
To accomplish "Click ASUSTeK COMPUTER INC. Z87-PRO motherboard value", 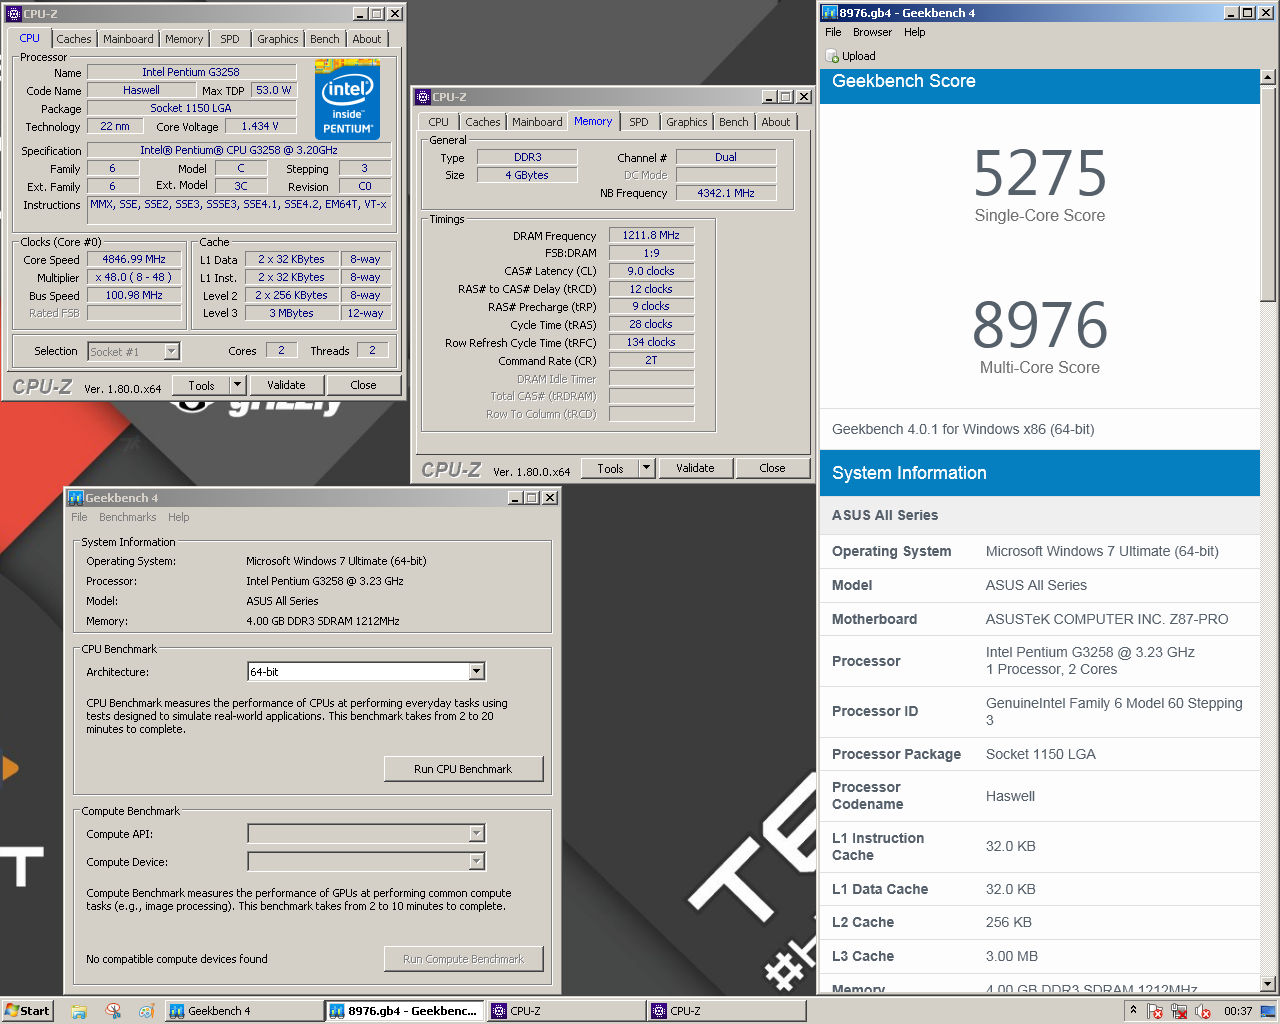I will 1107,619.
